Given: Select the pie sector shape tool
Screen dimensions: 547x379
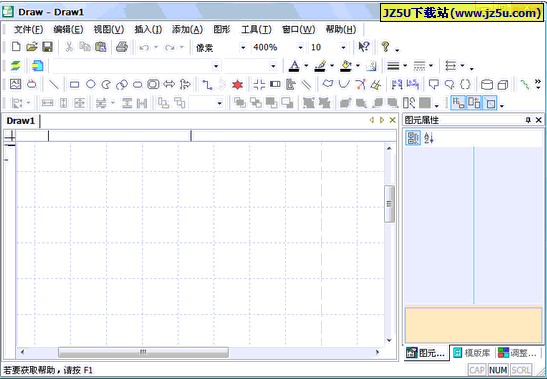Looking at the screenshot, I should pos(106,84).
